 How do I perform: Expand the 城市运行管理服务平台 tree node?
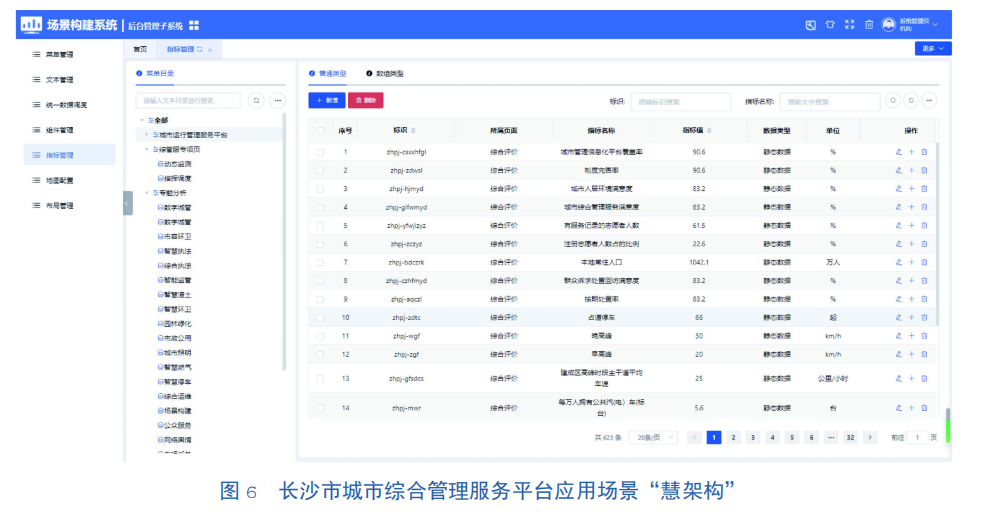coord(147,134)
